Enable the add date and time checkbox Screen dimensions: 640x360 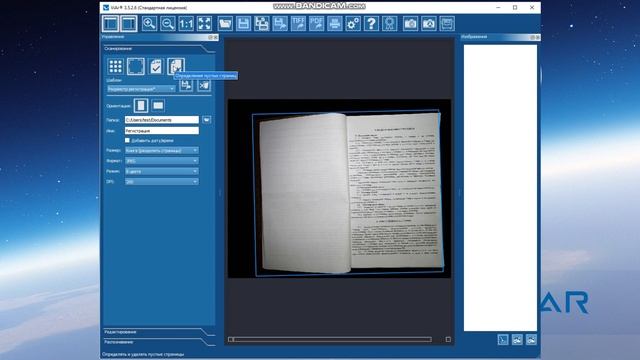tap(127, 140)
